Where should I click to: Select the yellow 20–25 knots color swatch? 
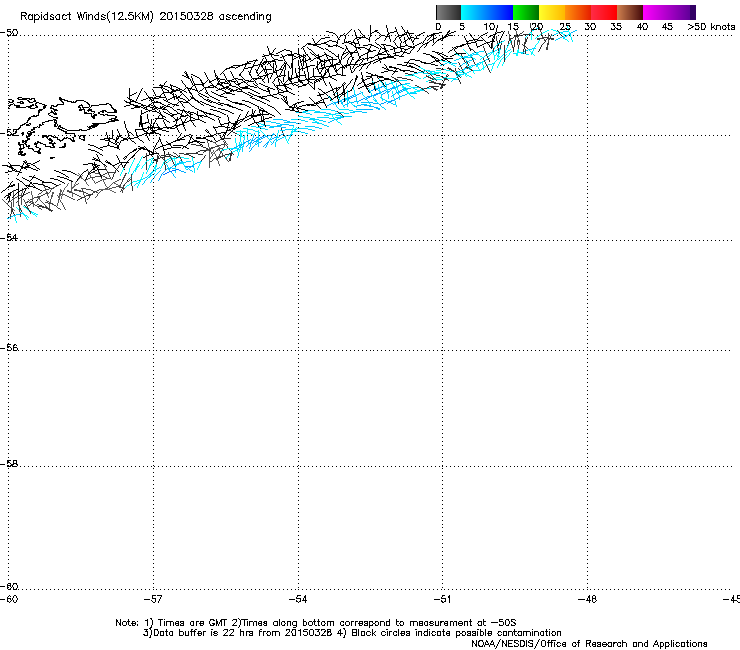552,12
